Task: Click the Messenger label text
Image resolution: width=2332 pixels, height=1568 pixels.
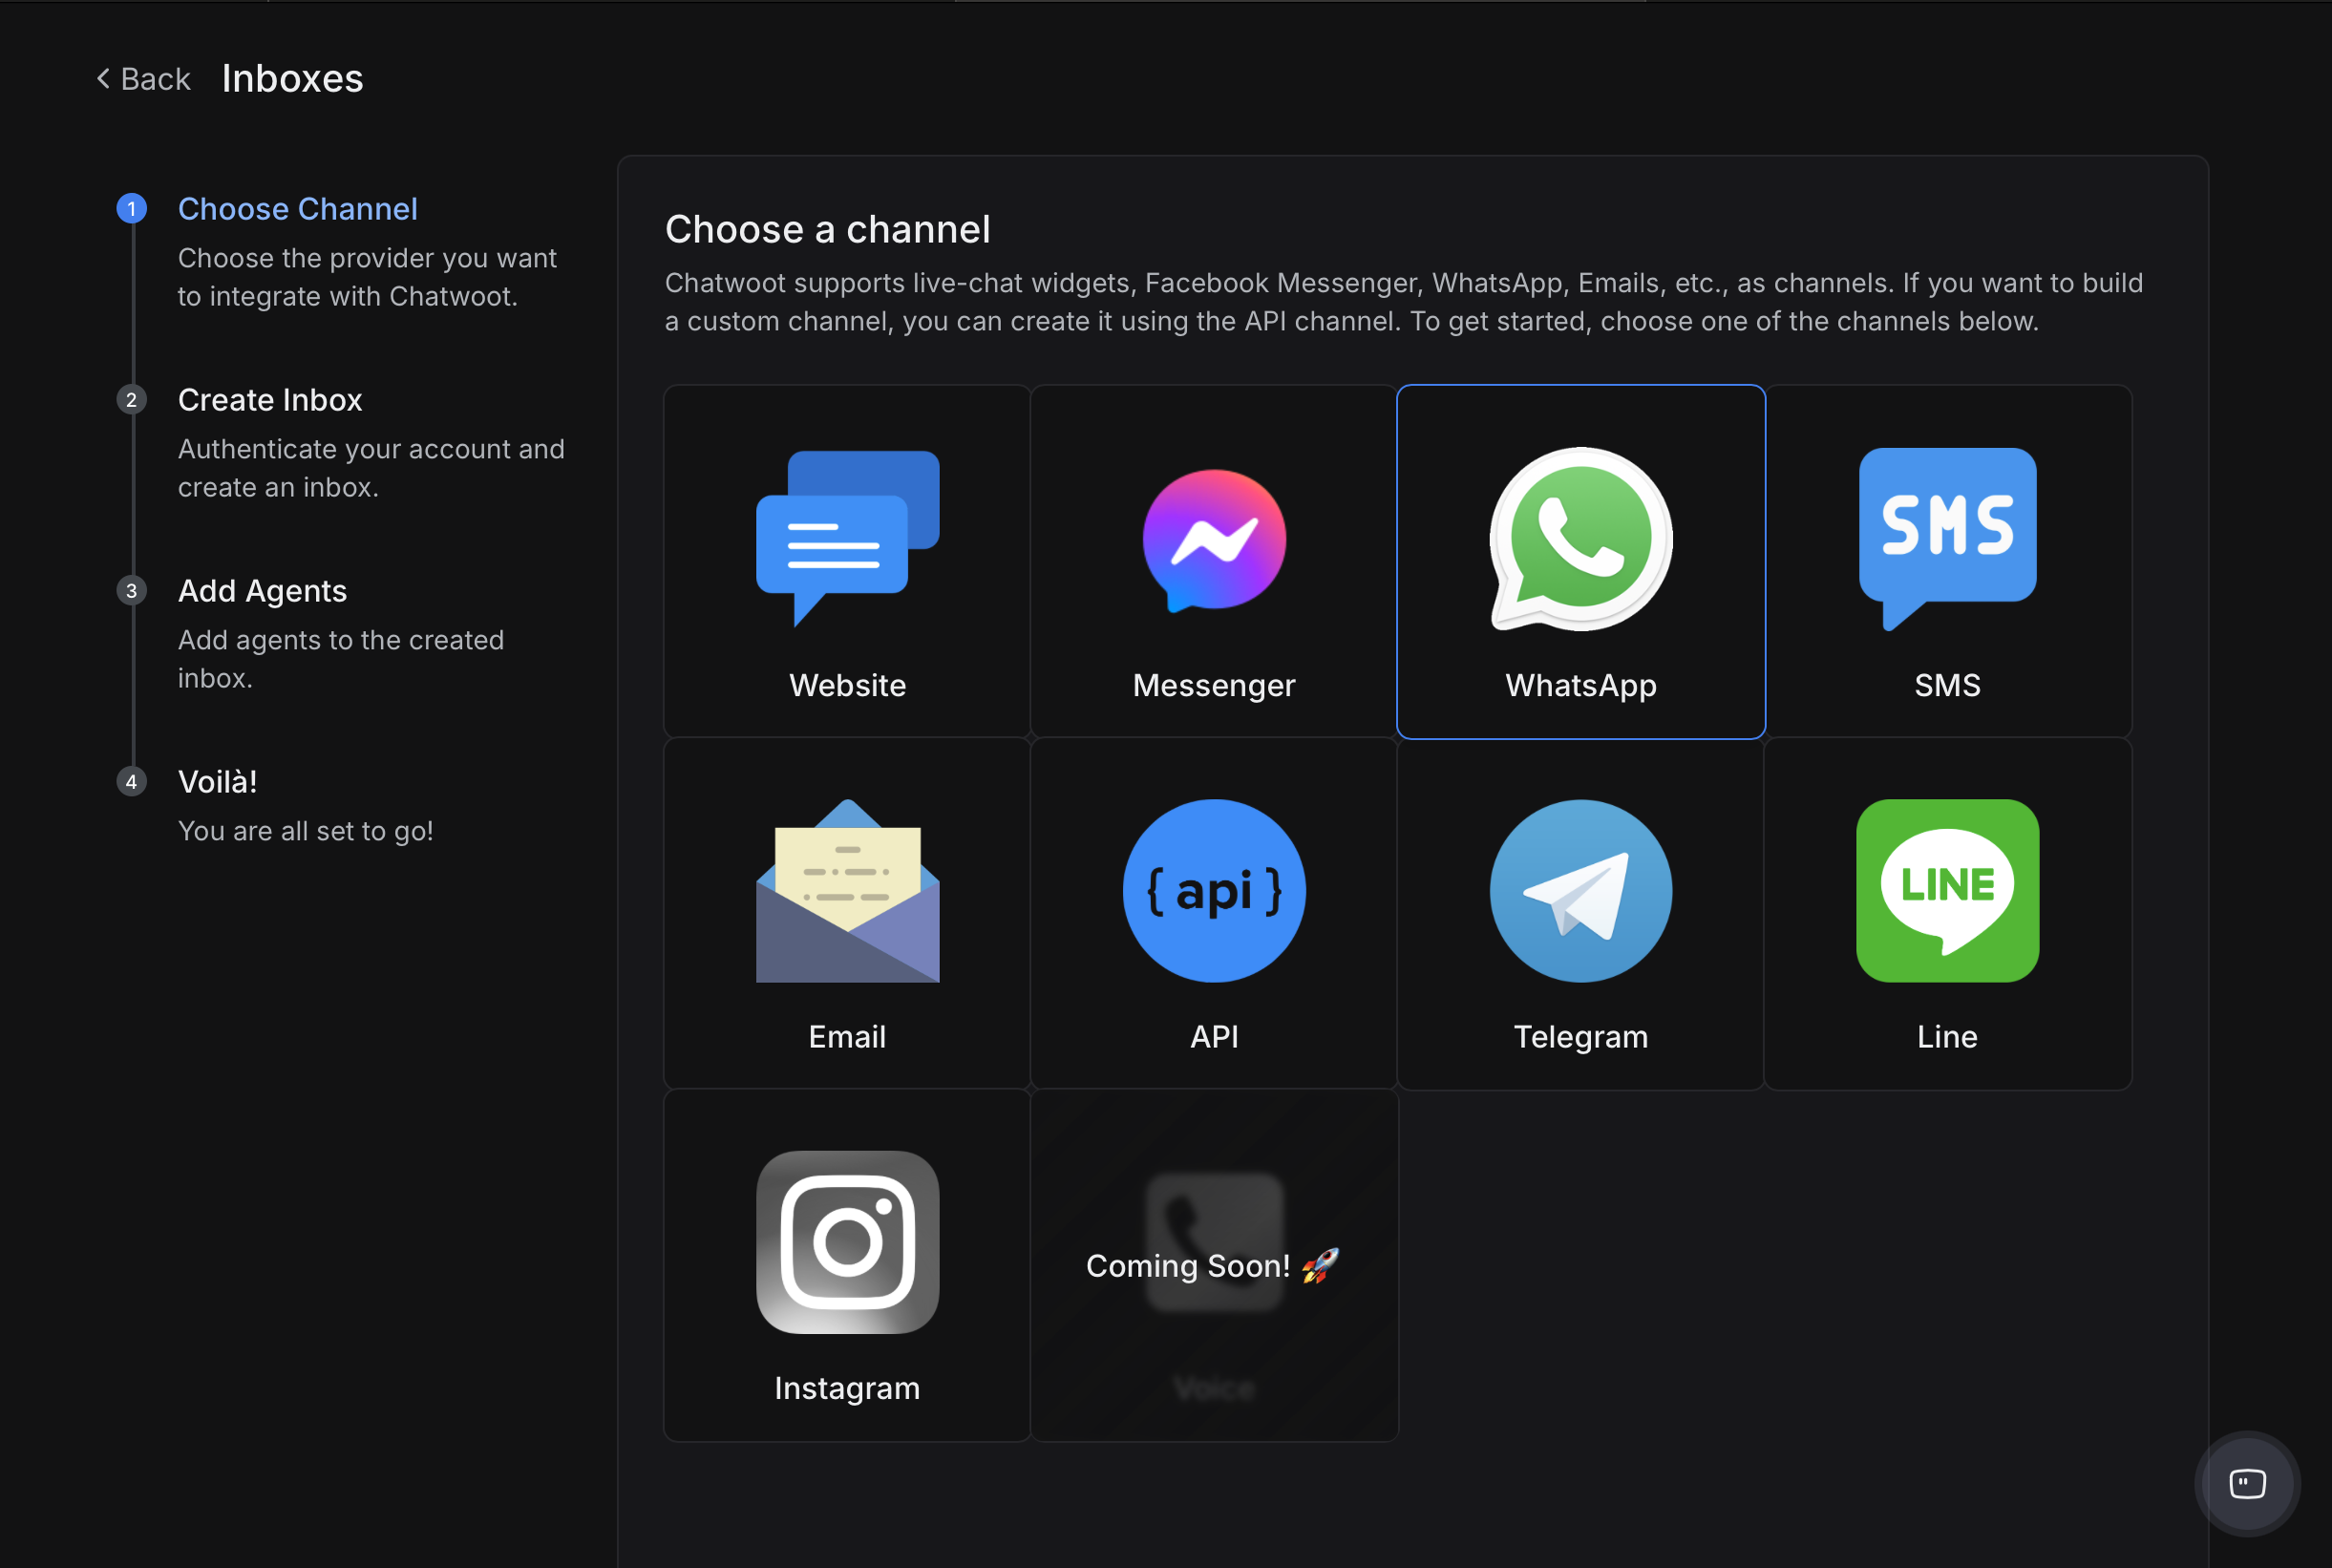Action: (x=1214, y=685)
